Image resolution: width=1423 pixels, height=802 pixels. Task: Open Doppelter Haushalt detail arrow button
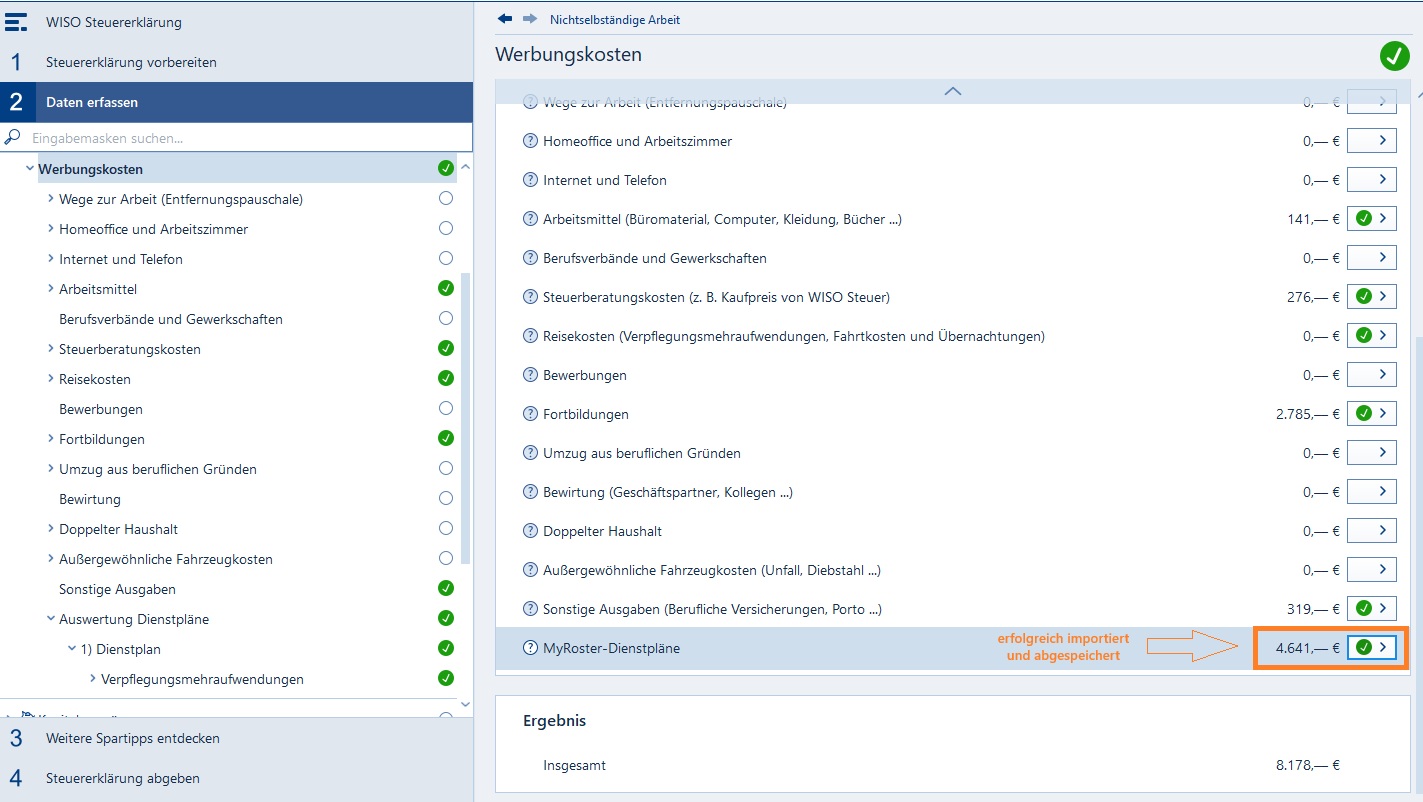pyautogui.click(x=1371, y=530)
